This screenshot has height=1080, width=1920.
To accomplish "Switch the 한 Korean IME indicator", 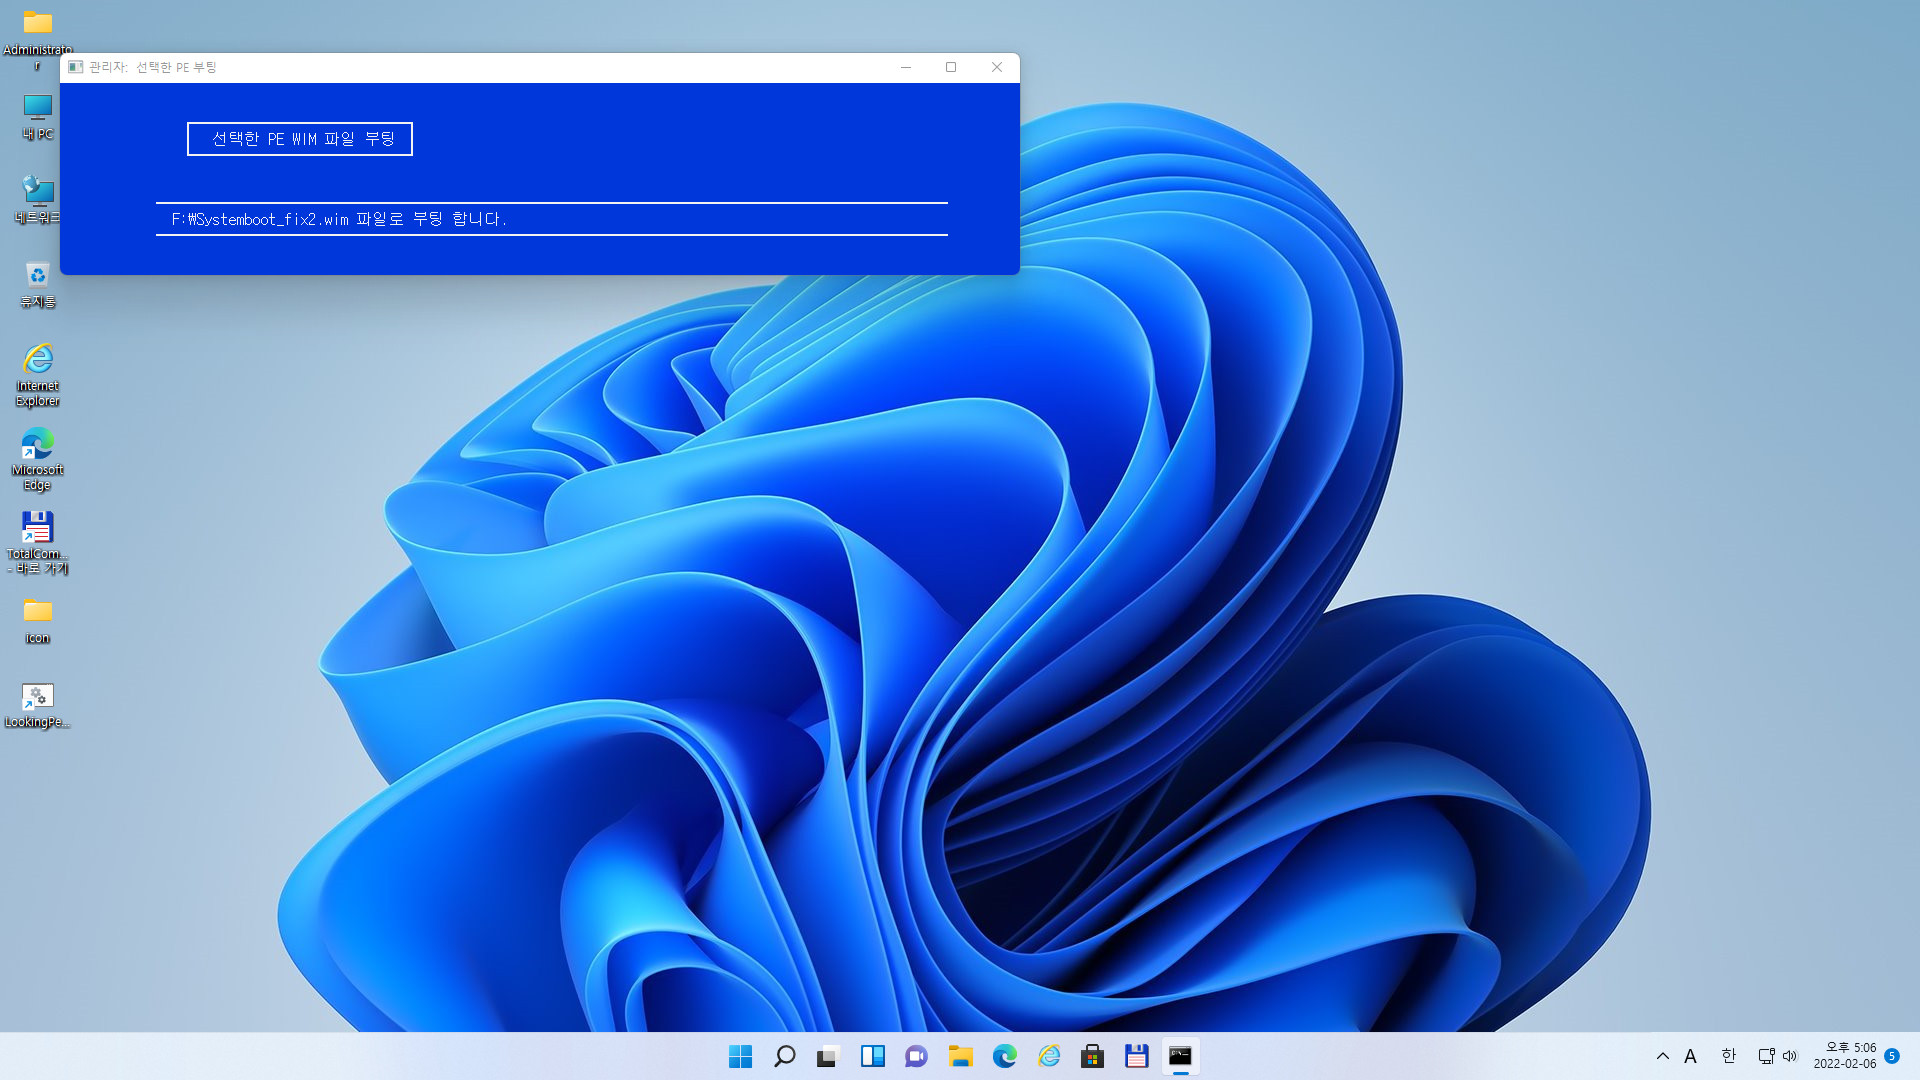I will (x=1728, y=1056).
